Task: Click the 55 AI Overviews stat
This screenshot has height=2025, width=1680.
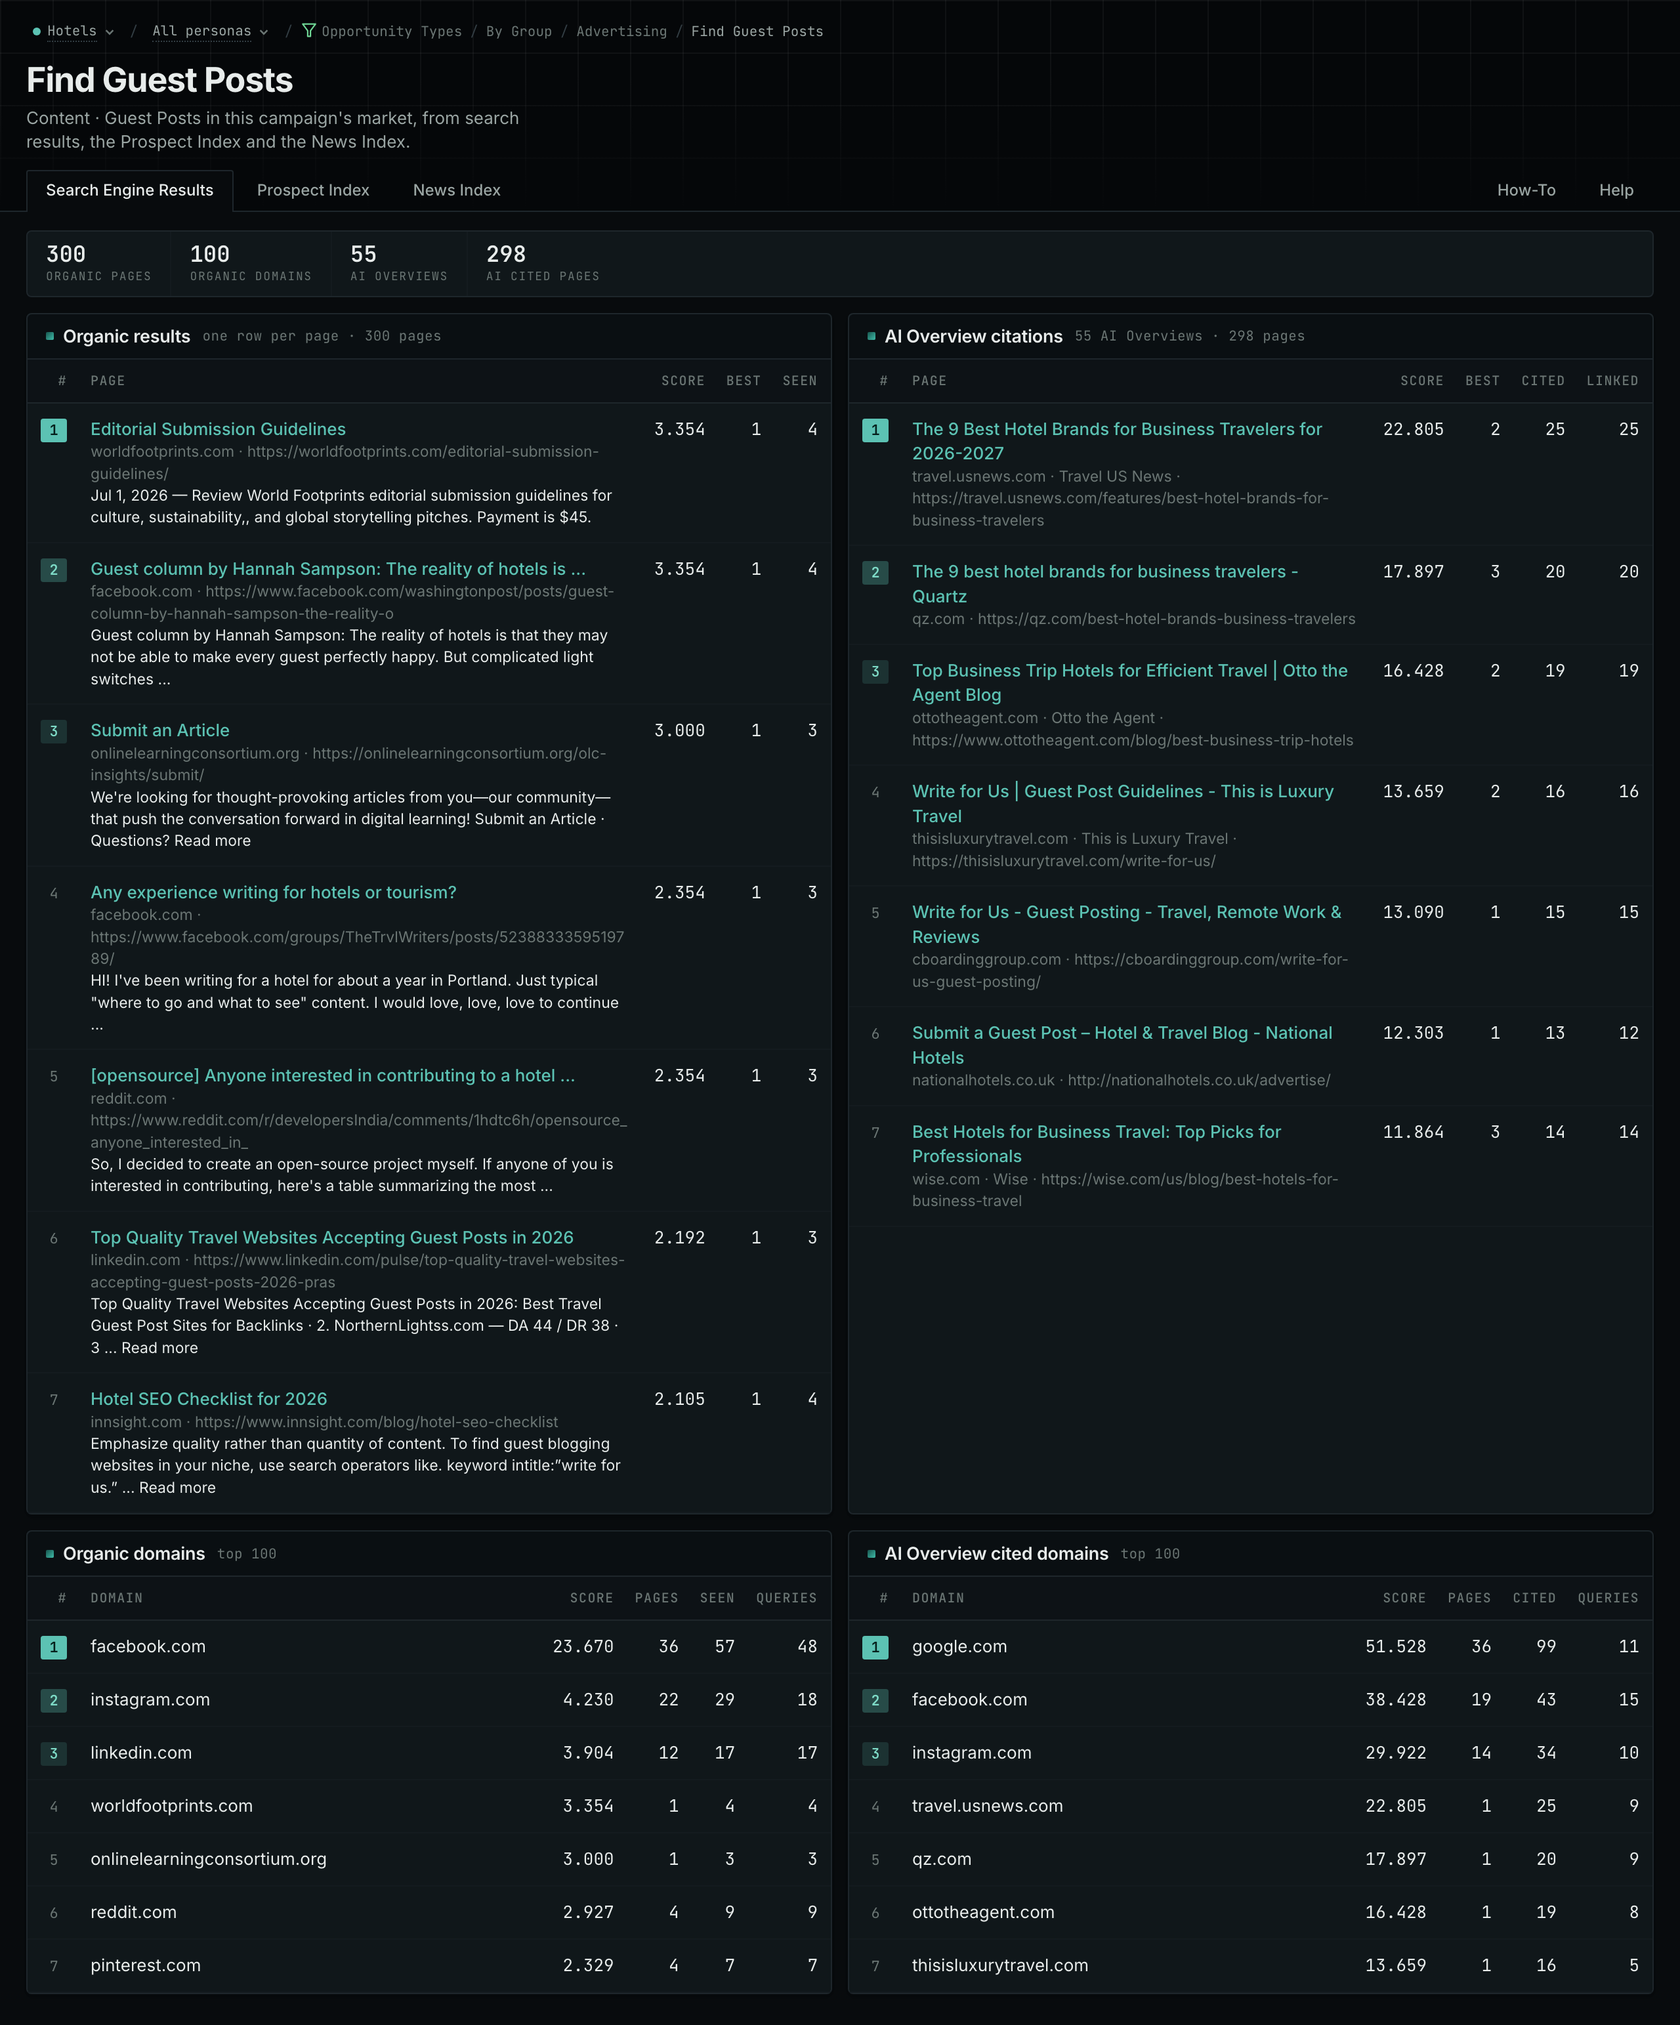Action: coord(399,264)
